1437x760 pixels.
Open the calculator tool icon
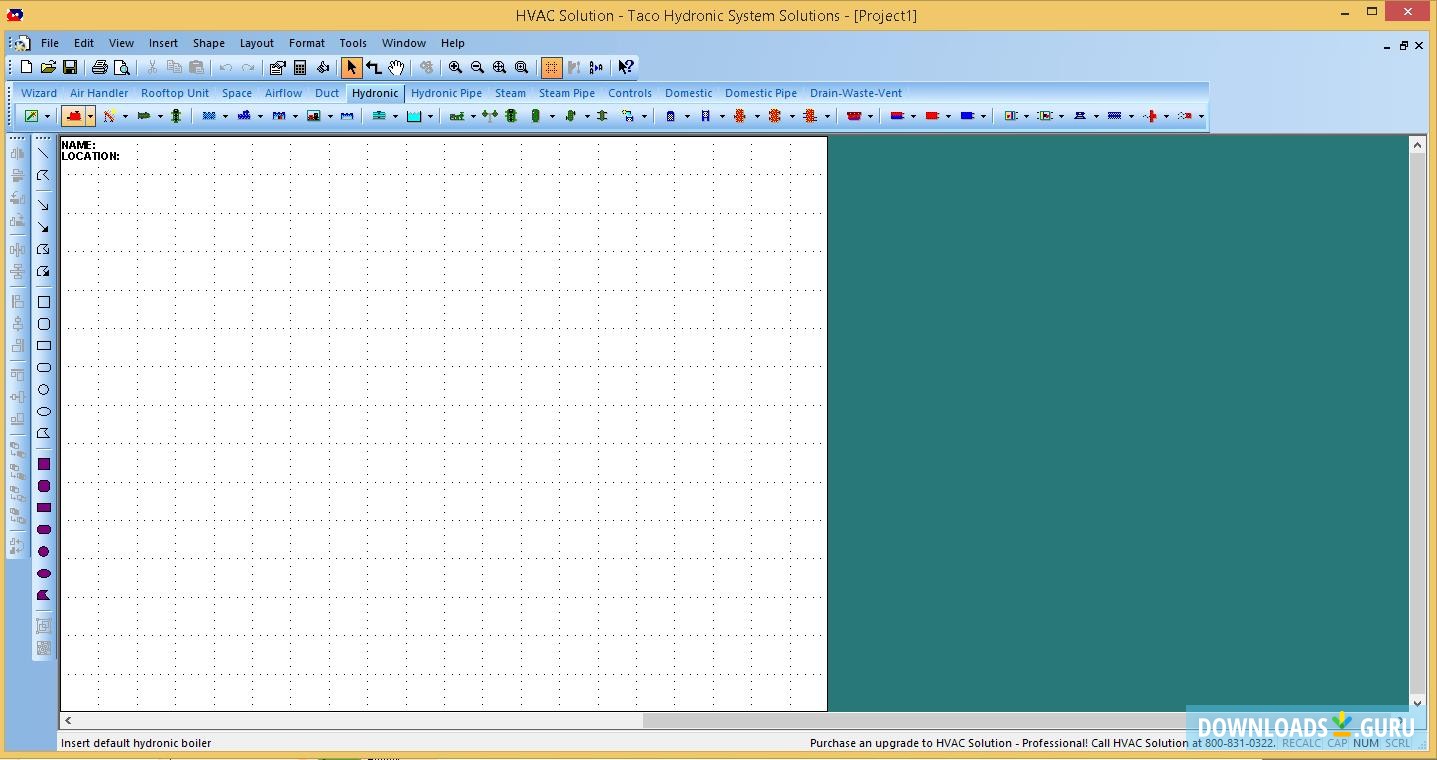click(x=300, y=67)
